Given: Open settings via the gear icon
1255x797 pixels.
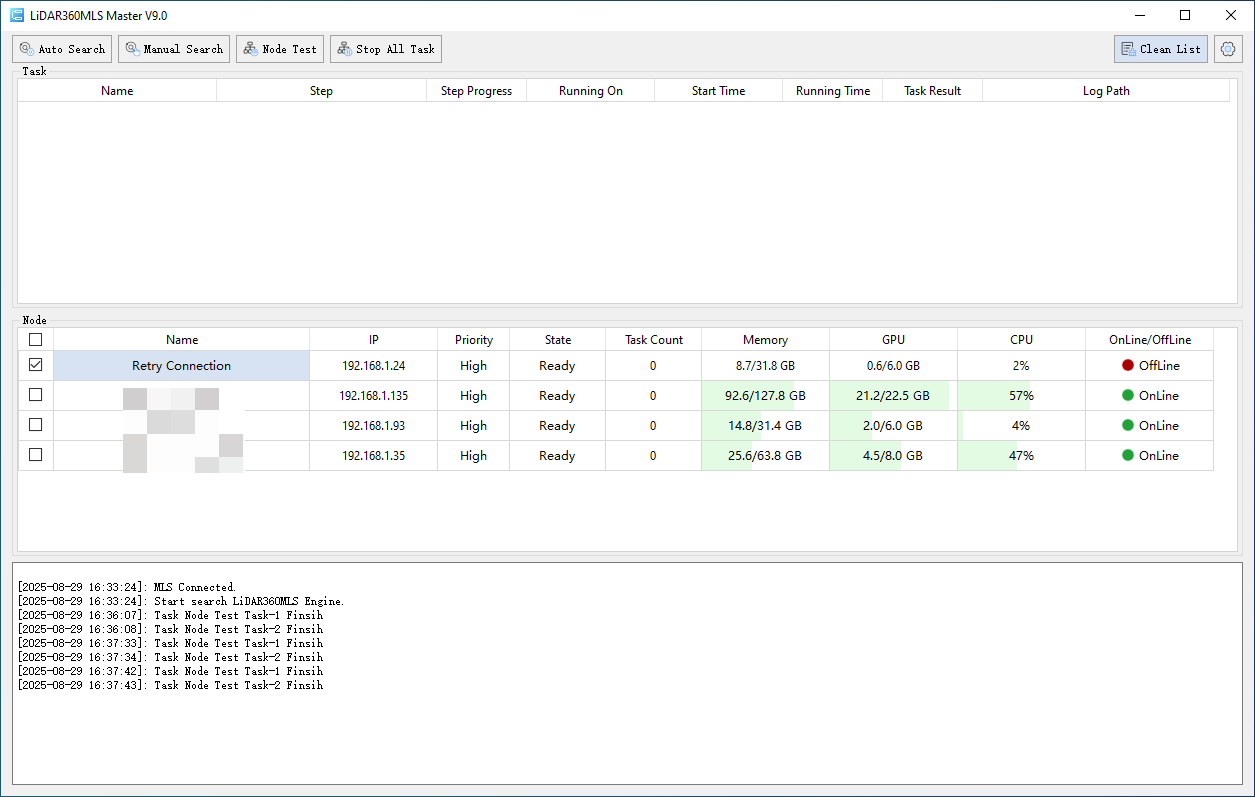Looking at the screenshot, I should tap(1228, 49).
